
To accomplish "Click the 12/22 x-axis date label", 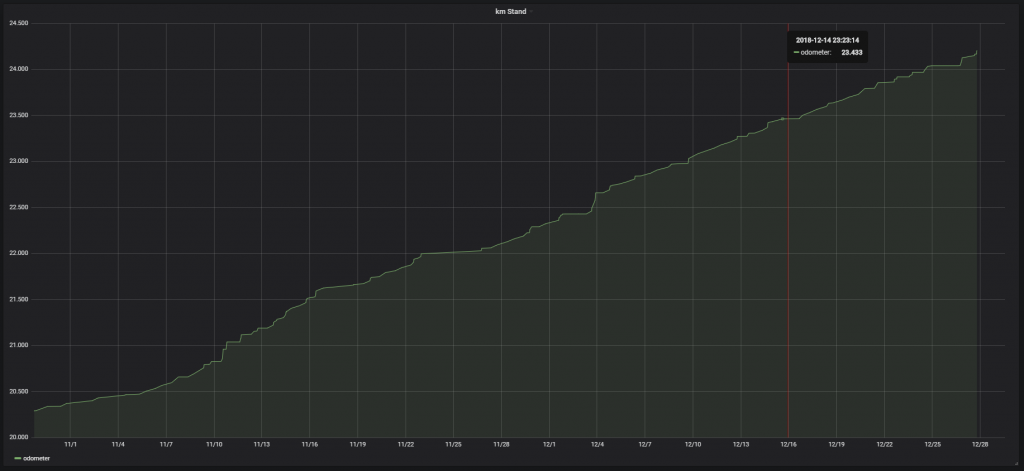I will (x=884, y=443).
